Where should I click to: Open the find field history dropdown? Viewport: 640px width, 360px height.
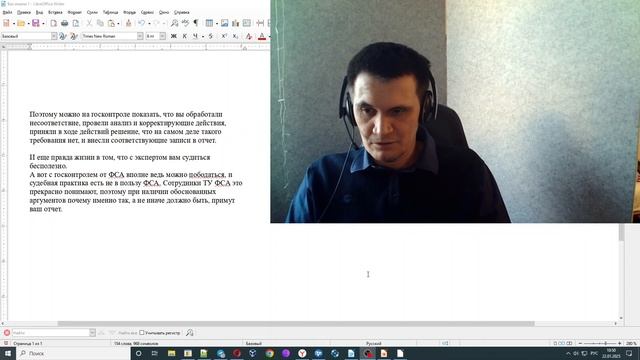[x=92, y=333]
